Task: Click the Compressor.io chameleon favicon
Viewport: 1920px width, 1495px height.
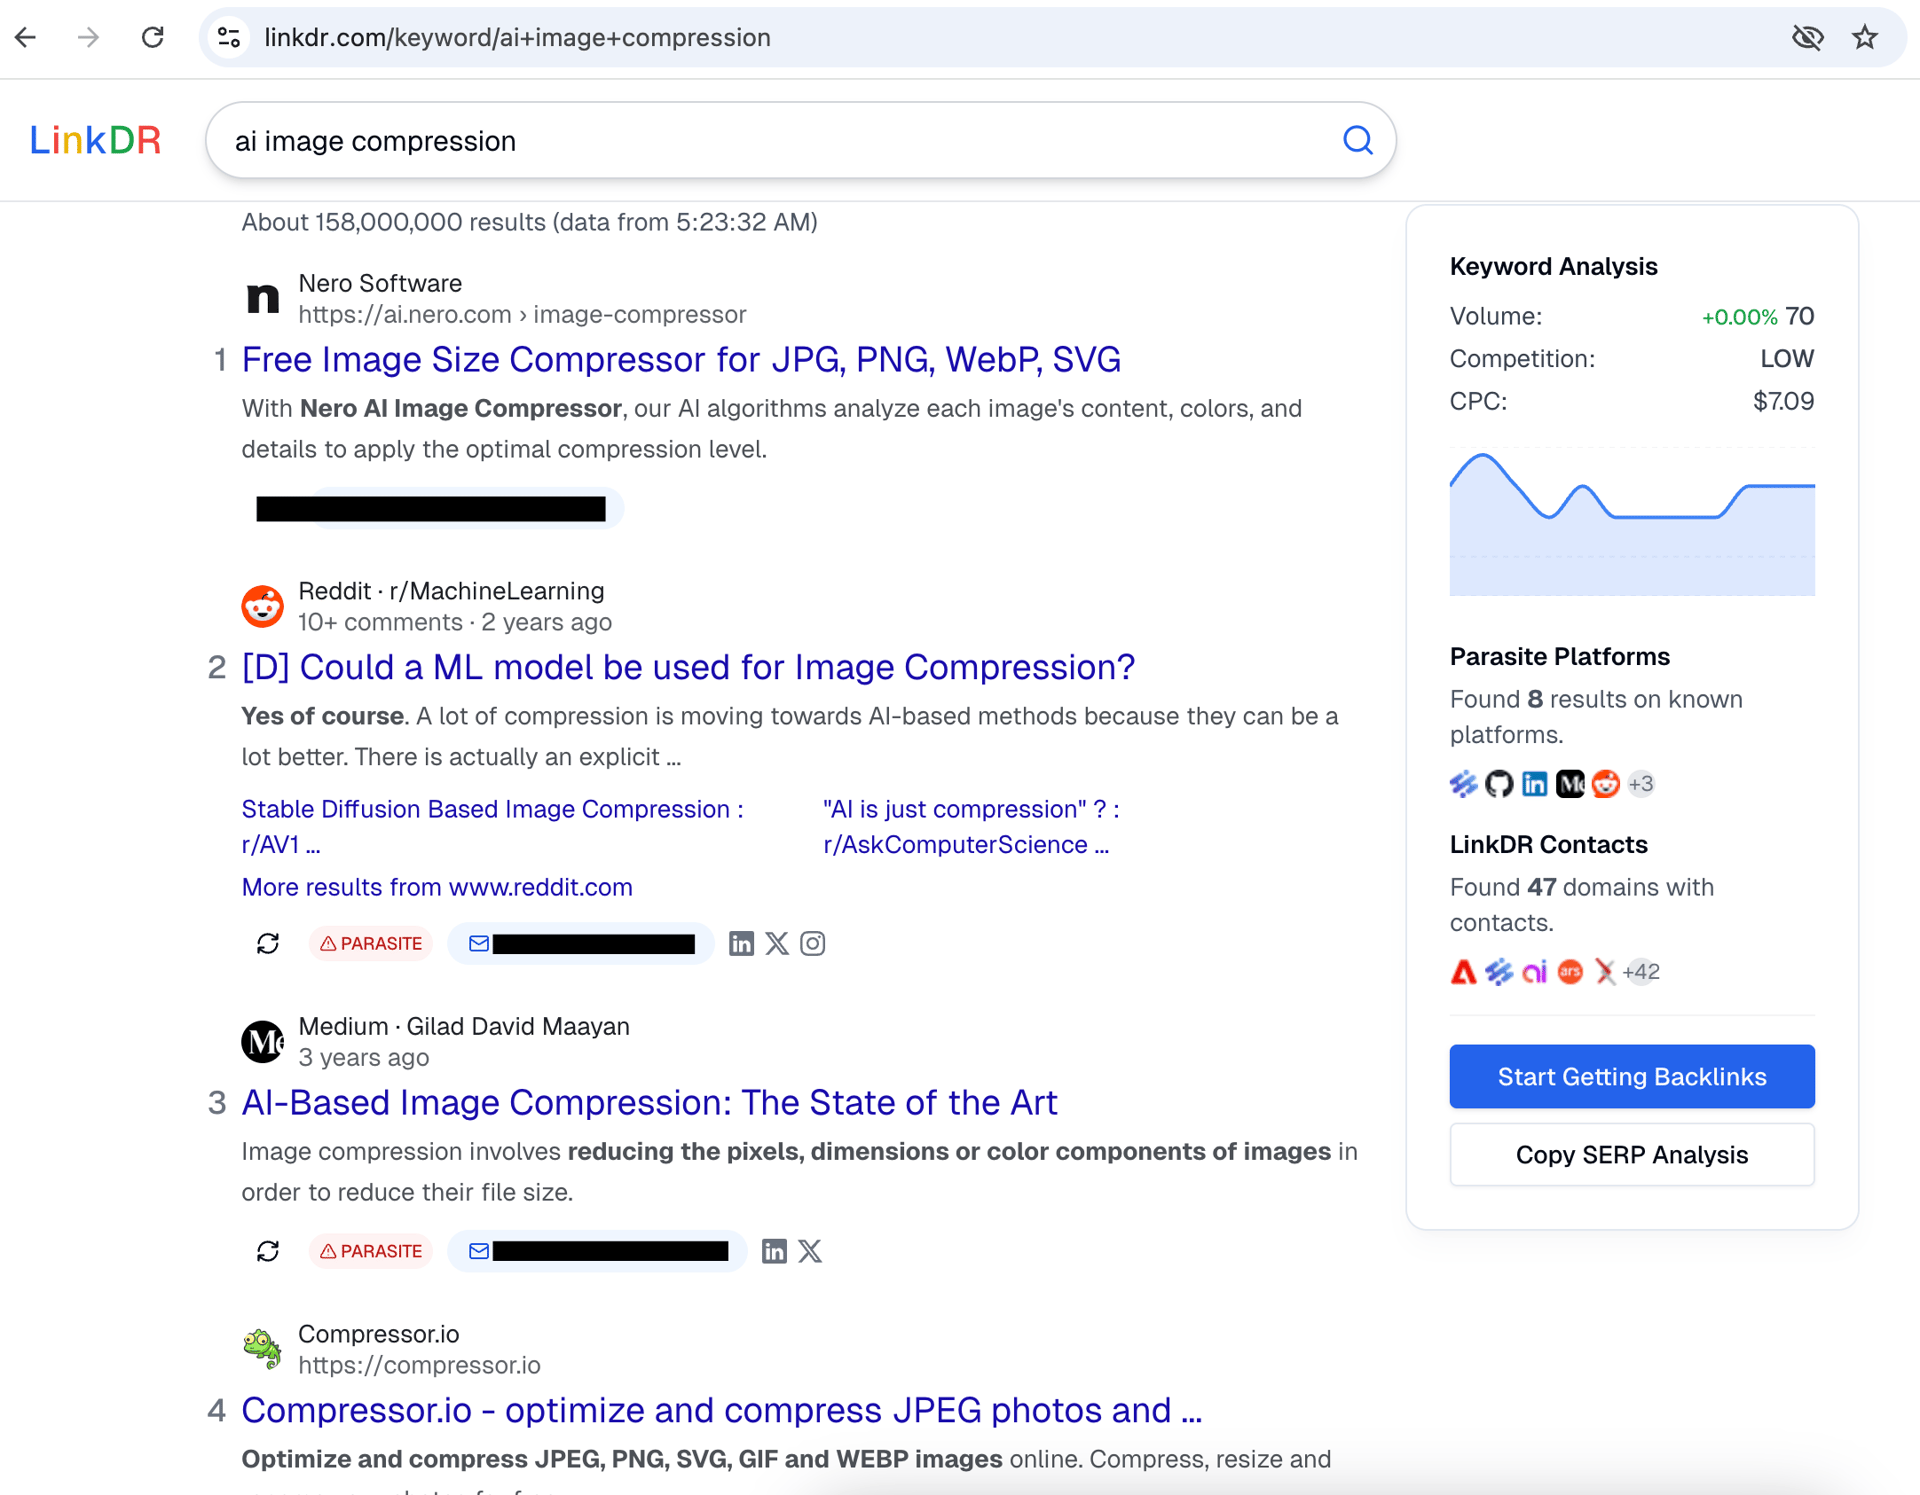Action: click(263, 1349)
